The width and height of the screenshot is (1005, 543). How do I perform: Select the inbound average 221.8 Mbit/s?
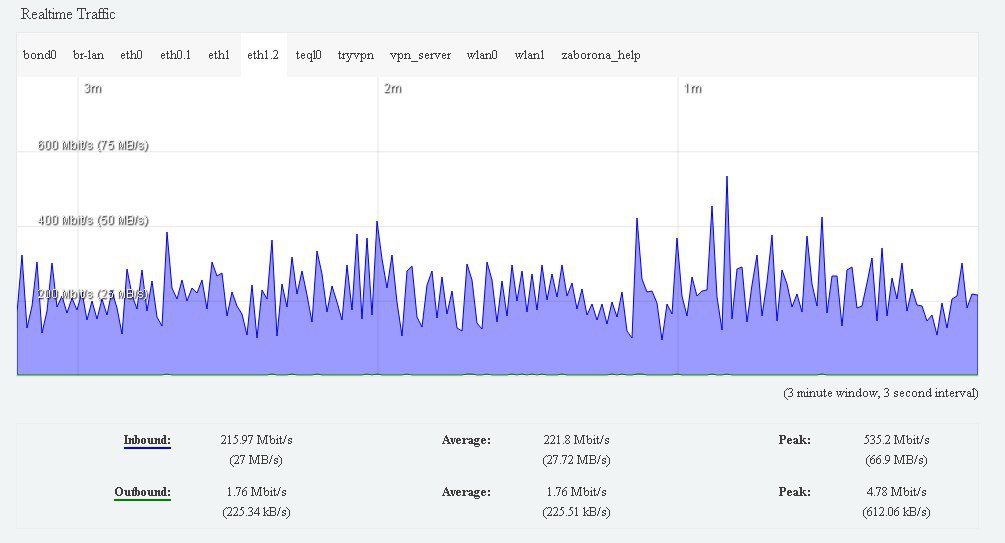point(576,440)
